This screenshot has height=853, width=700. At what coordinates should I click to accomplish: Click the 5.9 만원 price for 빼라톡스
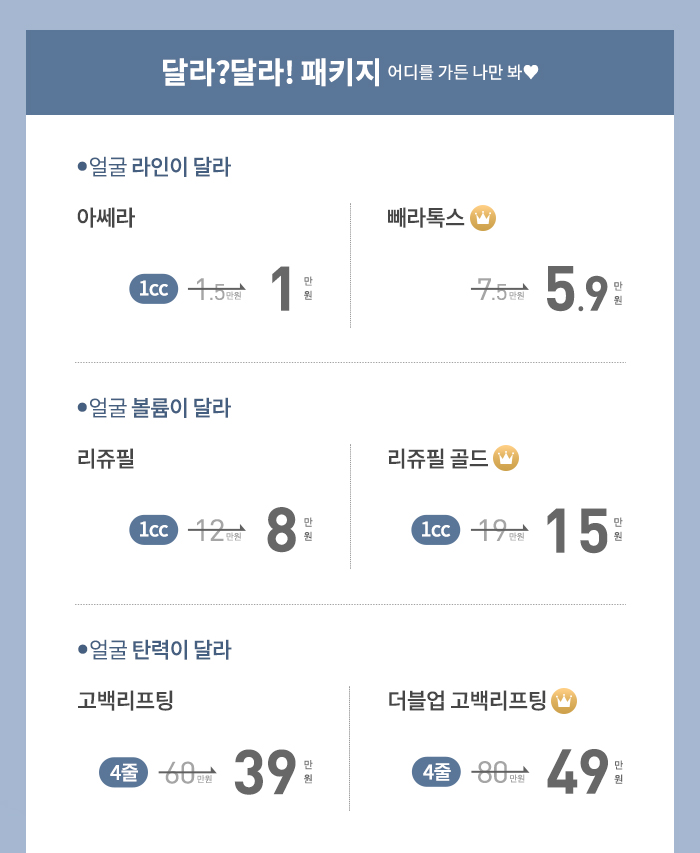pos(585,288)
